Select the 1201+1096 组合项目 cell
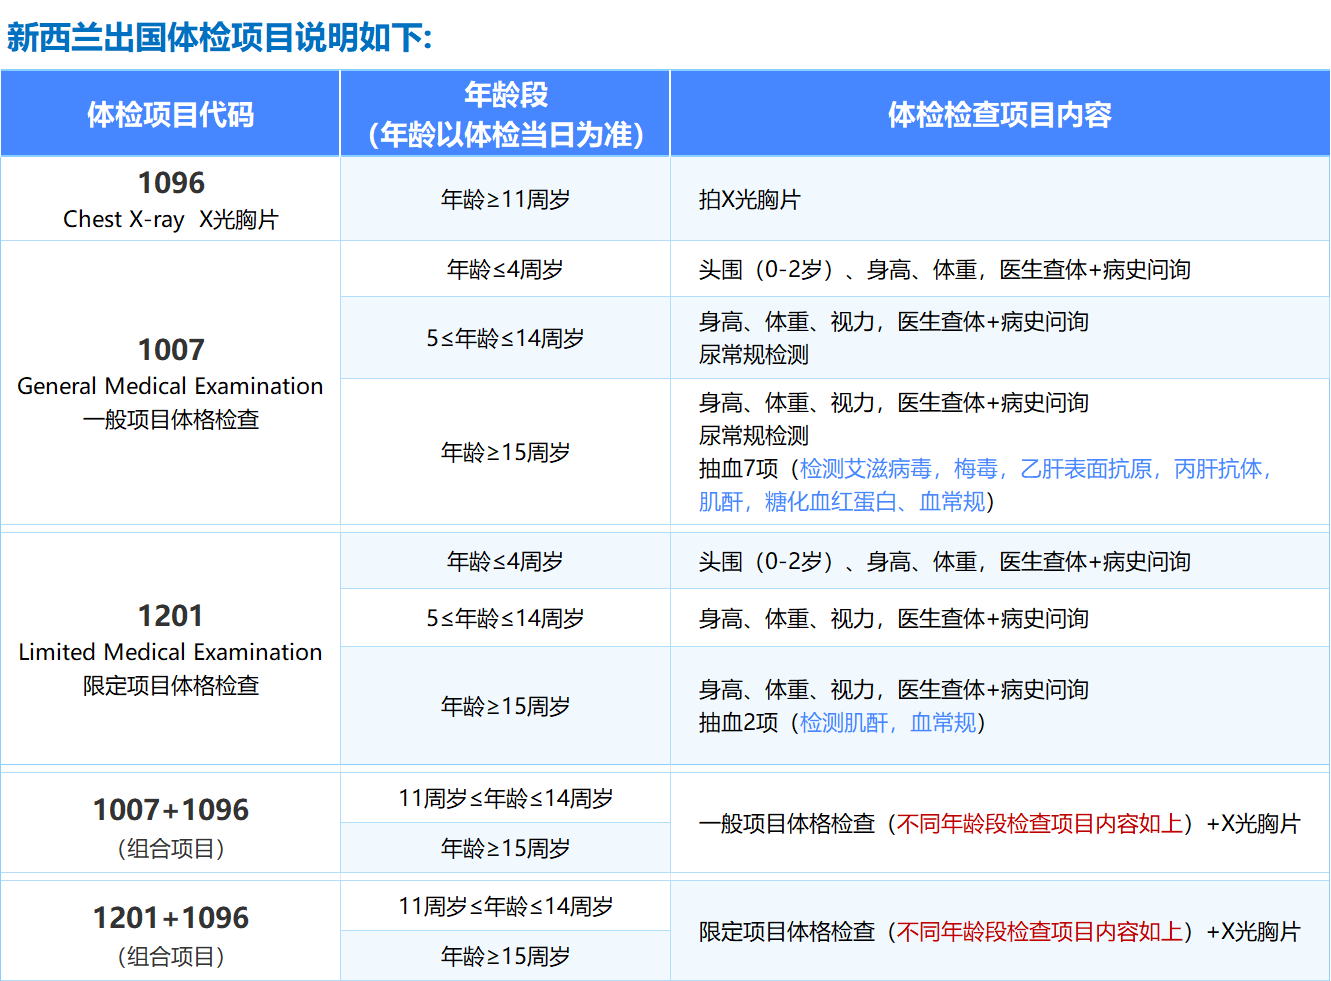The width and height of the screenshot is (1331, 981). pos(170,930)
